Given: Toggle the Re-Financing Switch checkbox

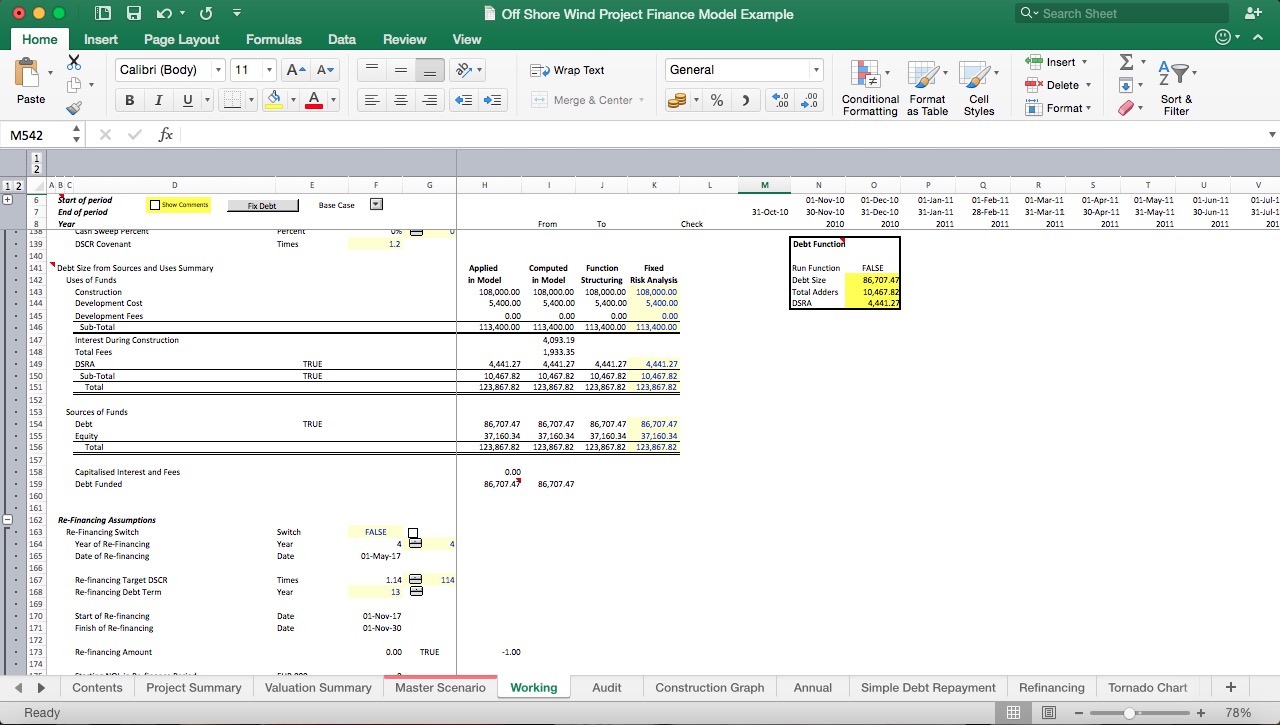Looking at the screenshot, I should (x=413, y=533).
